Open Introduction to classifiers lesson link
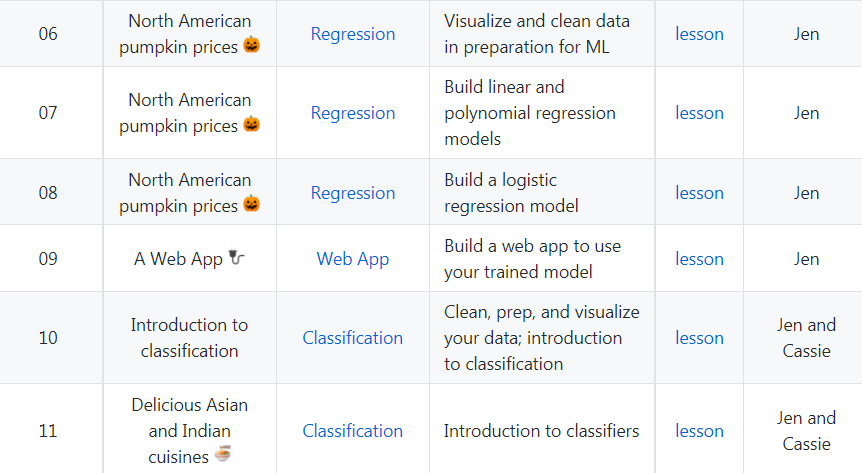The width and height of the screenshot is (862, 473). 699,431
